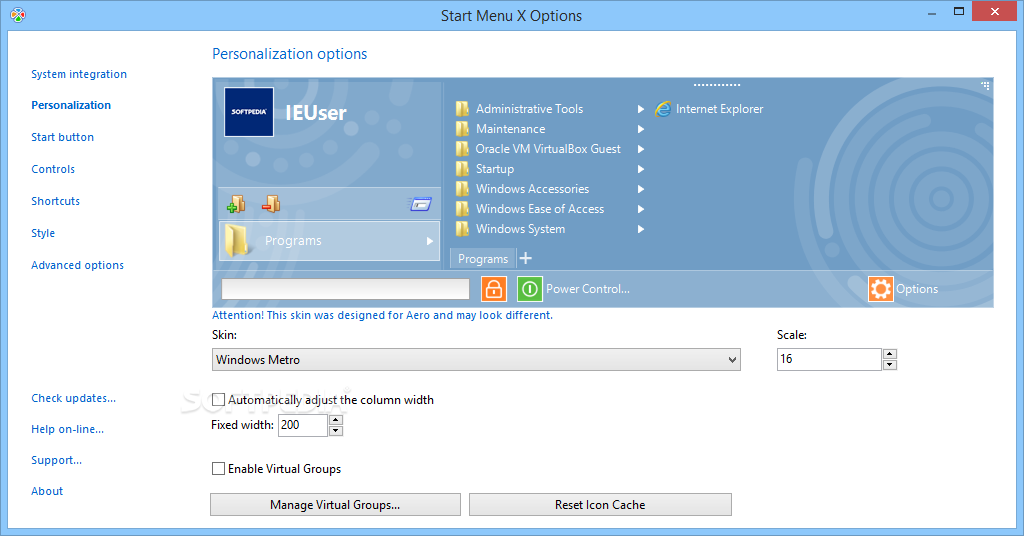This screenshot has width=1024, height=536.
Task: Expand the Windows Ease of Access submenu arrow
Action: coord(641,209)
